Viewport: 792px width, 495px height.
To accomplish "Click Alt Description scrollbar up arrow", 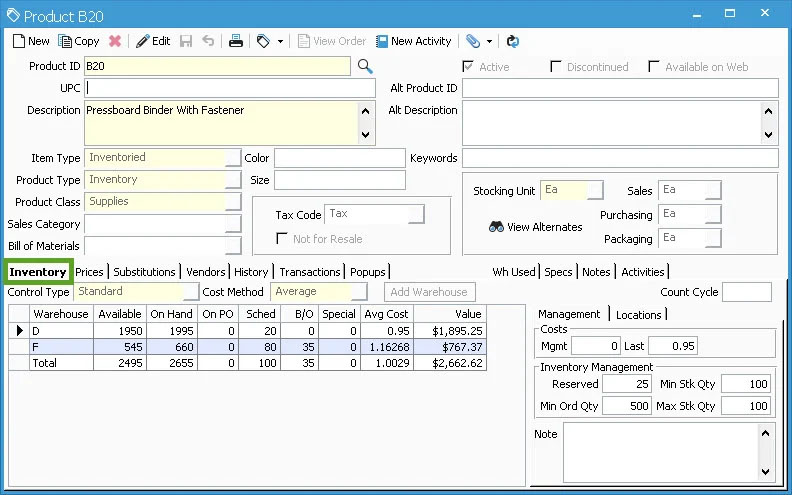I will (x=768, y=111).
